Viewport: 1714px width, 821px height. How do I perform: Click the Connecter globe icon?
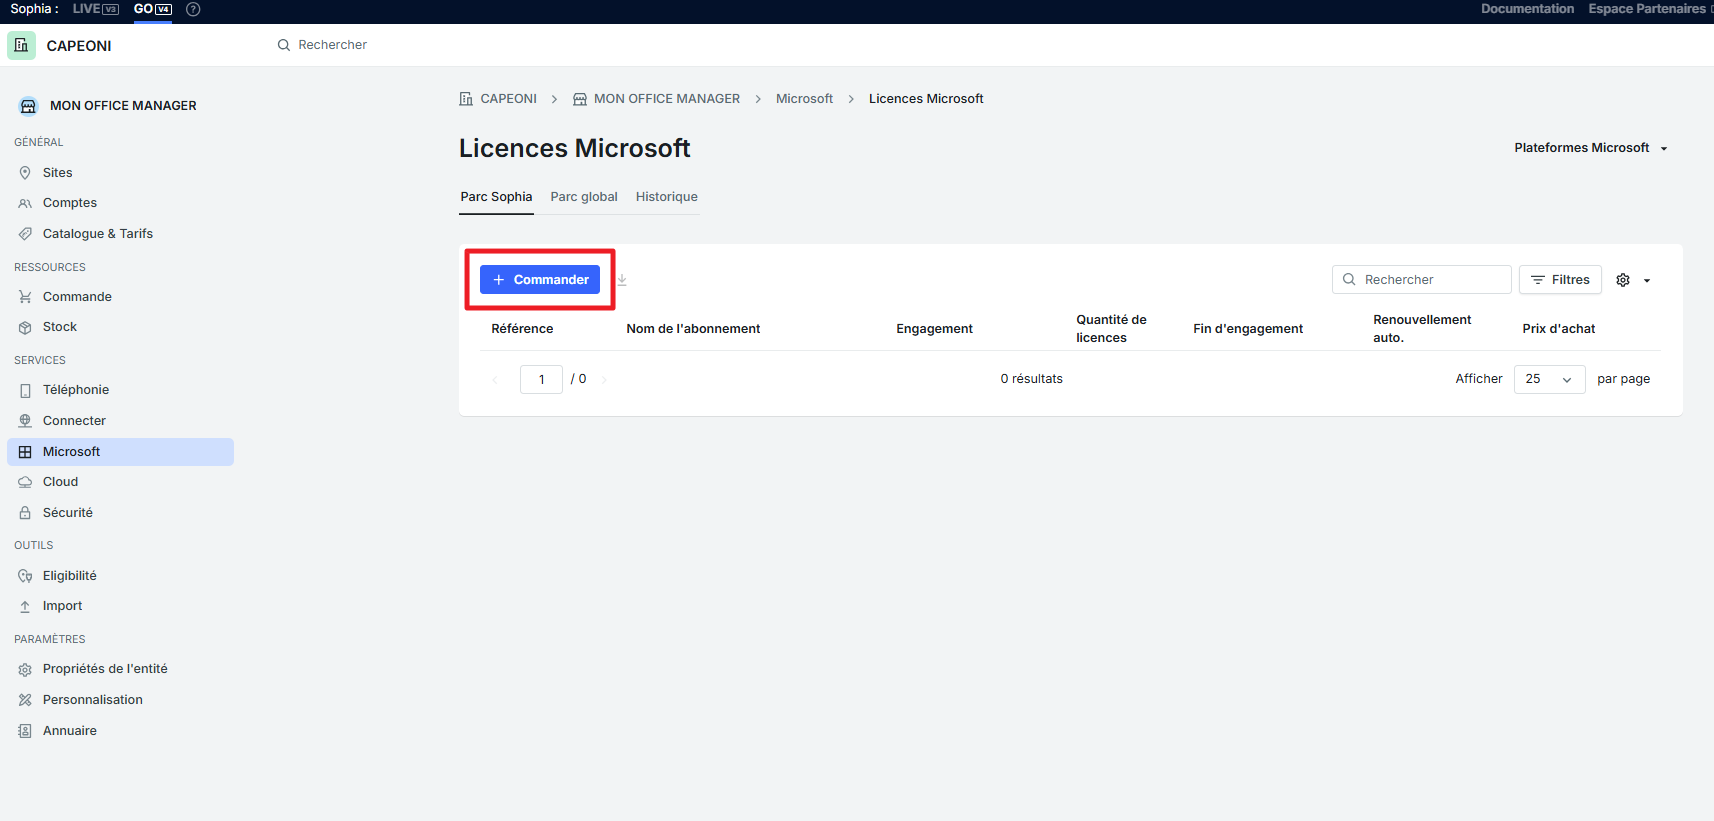(x=25, y=421)
